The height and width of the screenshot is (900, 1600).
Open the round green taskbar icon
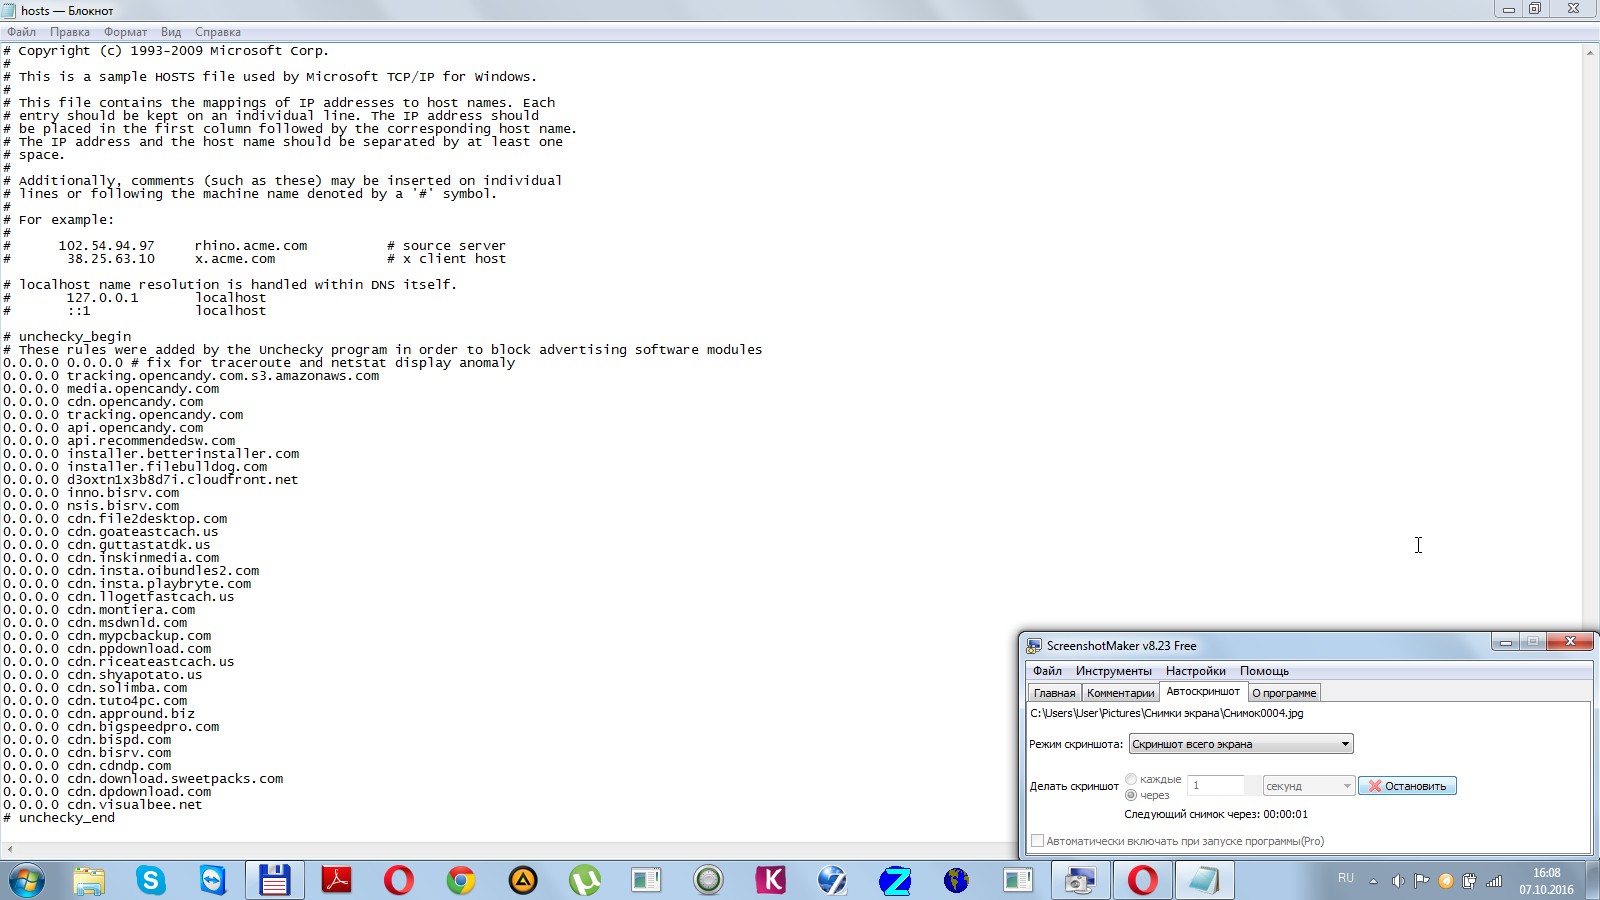coord(709,880)
